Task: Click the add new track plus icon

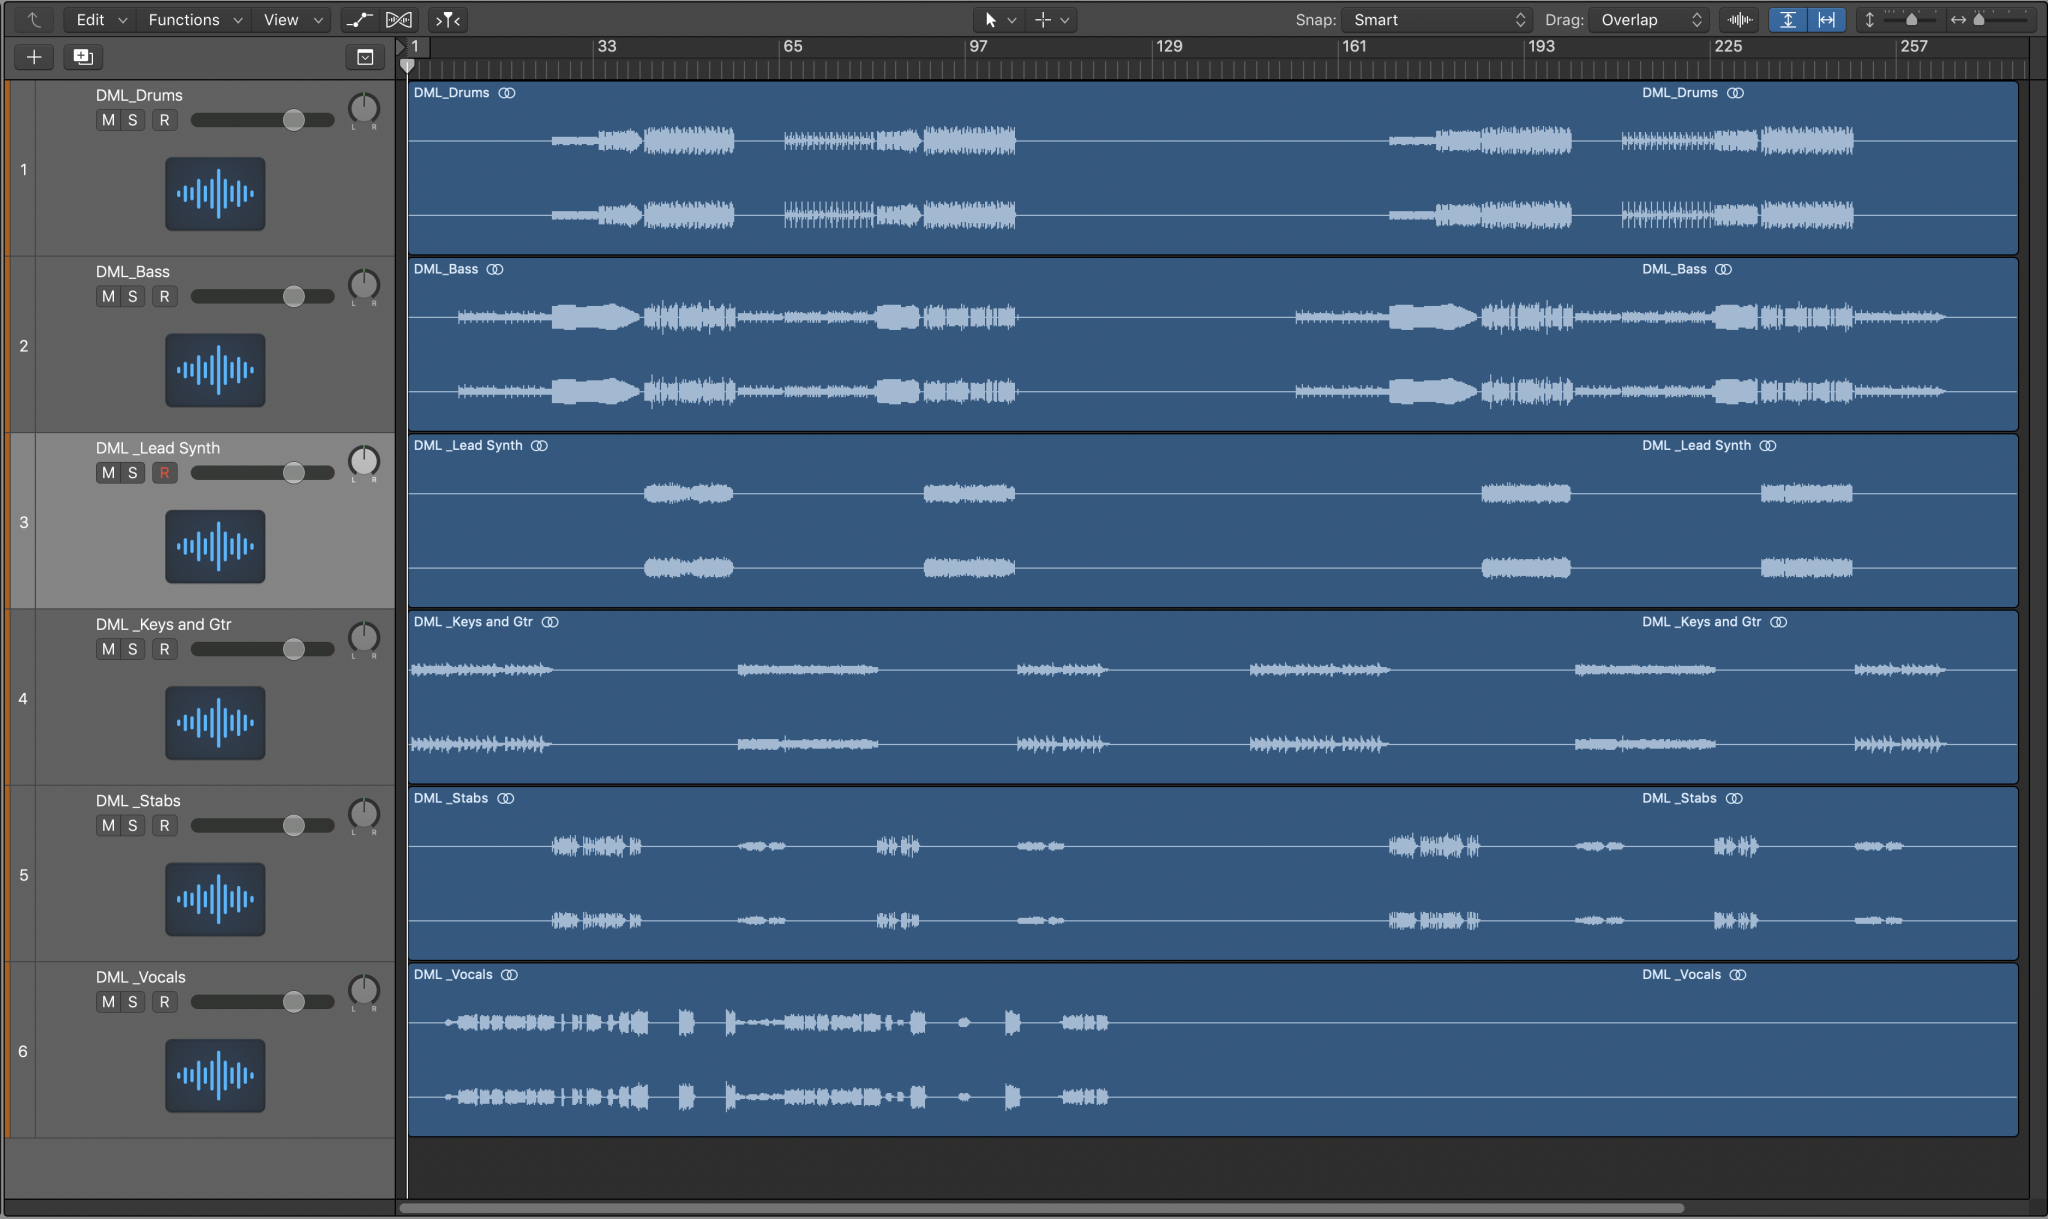Action: (x=33, y=57)
